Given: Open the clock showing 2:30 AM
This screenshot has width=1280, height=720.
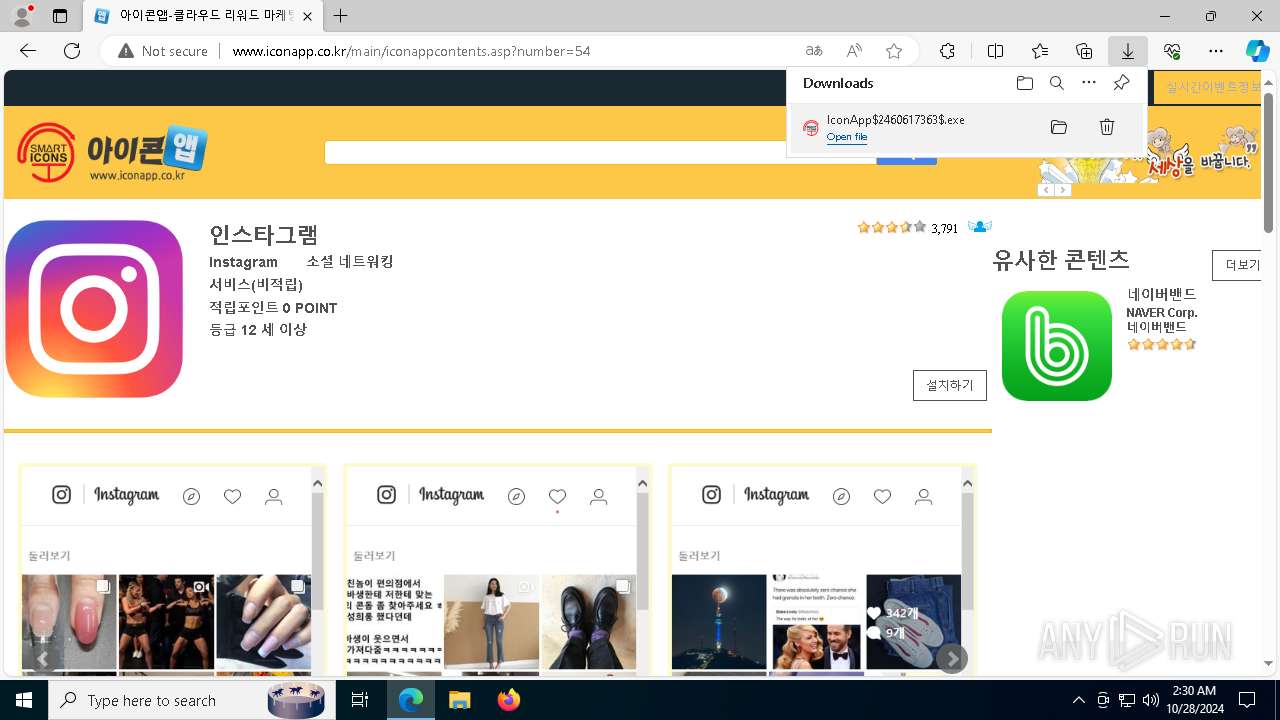Looking at the screenshot, I should point(1194,700).
